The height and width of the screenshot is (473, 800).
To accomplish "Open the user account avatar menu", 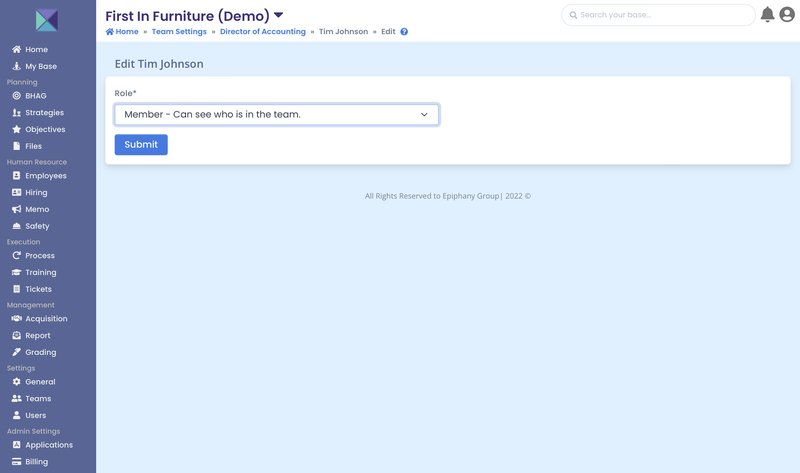I will (787, 14).
